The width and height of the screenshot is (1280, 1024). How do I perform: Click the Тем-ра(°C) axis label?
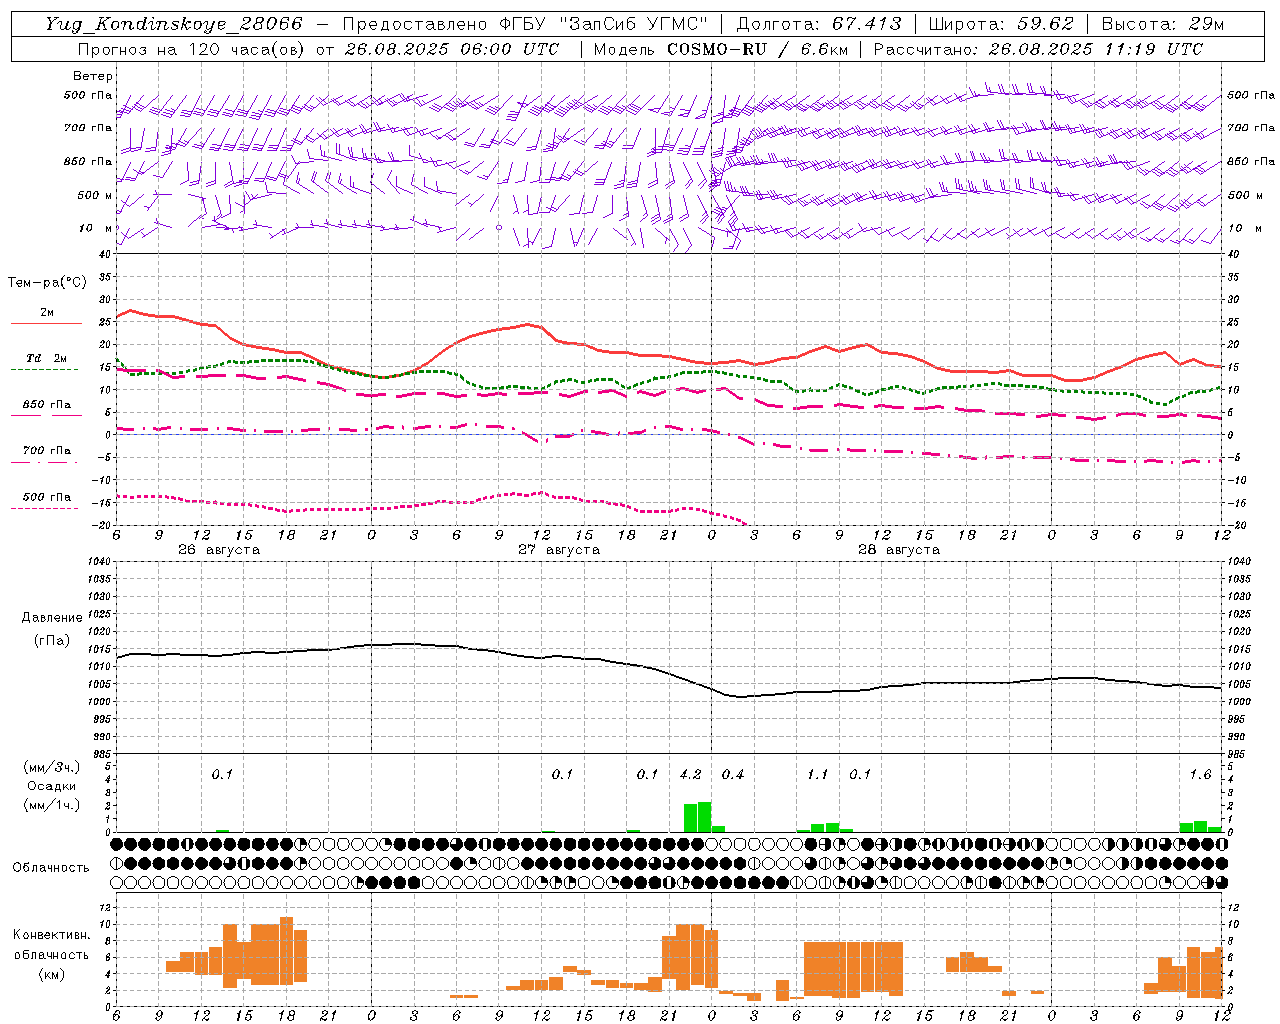(47, 283)
